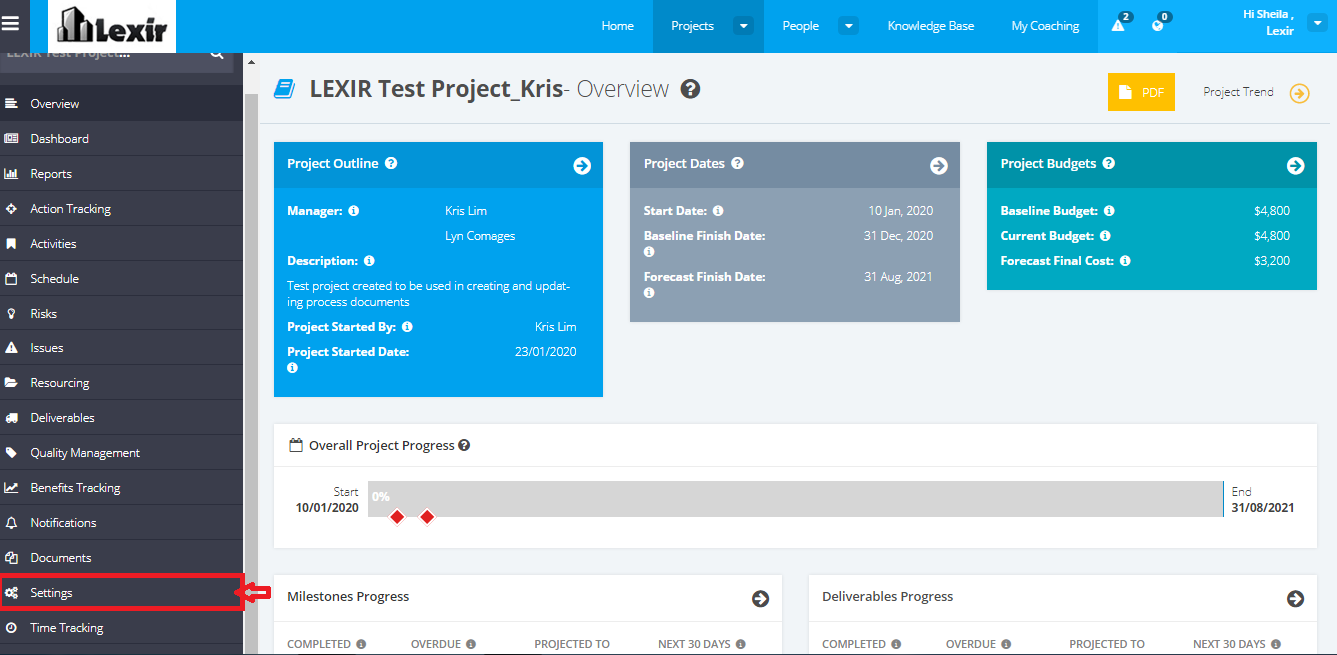The height and width of the screenshot is (655, 1337).
Task: Open My Coaching in top navigation
Action: pos(1045,26)
